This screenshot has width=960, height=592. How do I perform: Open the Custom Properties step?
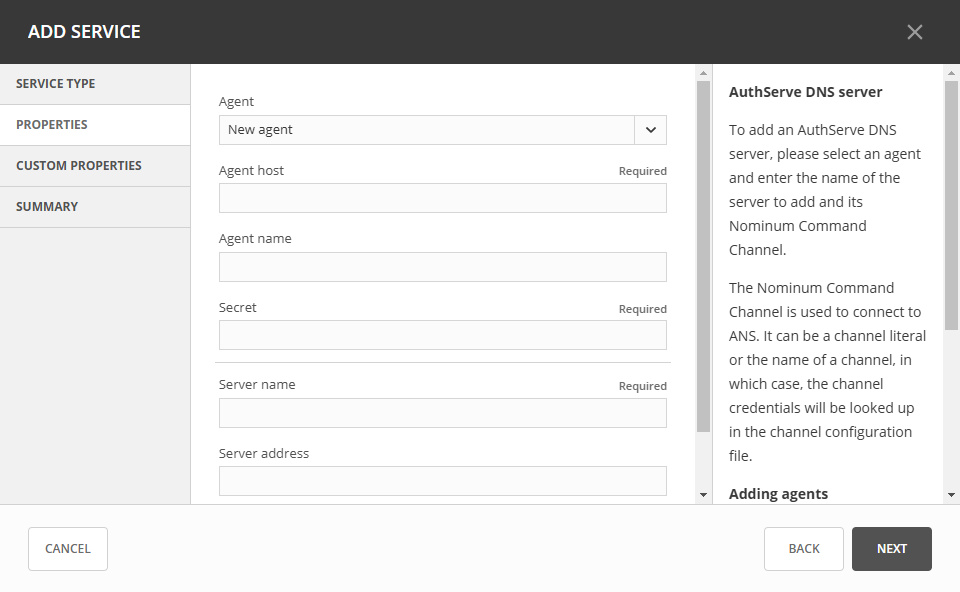click(x=95, y=166)
